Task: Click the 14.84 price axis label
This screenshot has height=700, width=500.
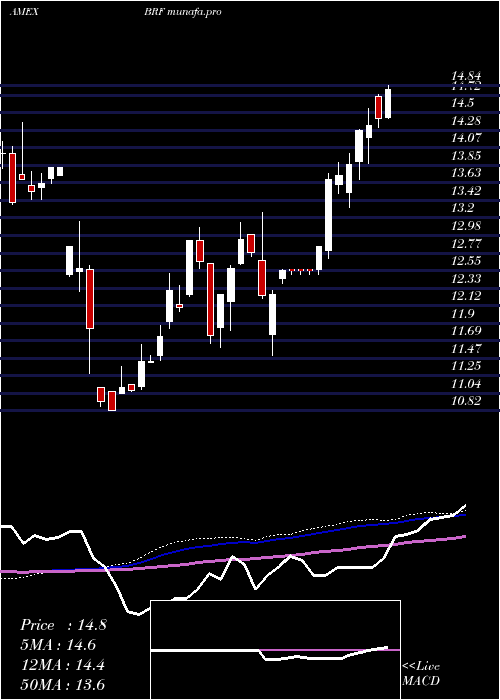Action: pyautogui.click(x=467, y=78)
